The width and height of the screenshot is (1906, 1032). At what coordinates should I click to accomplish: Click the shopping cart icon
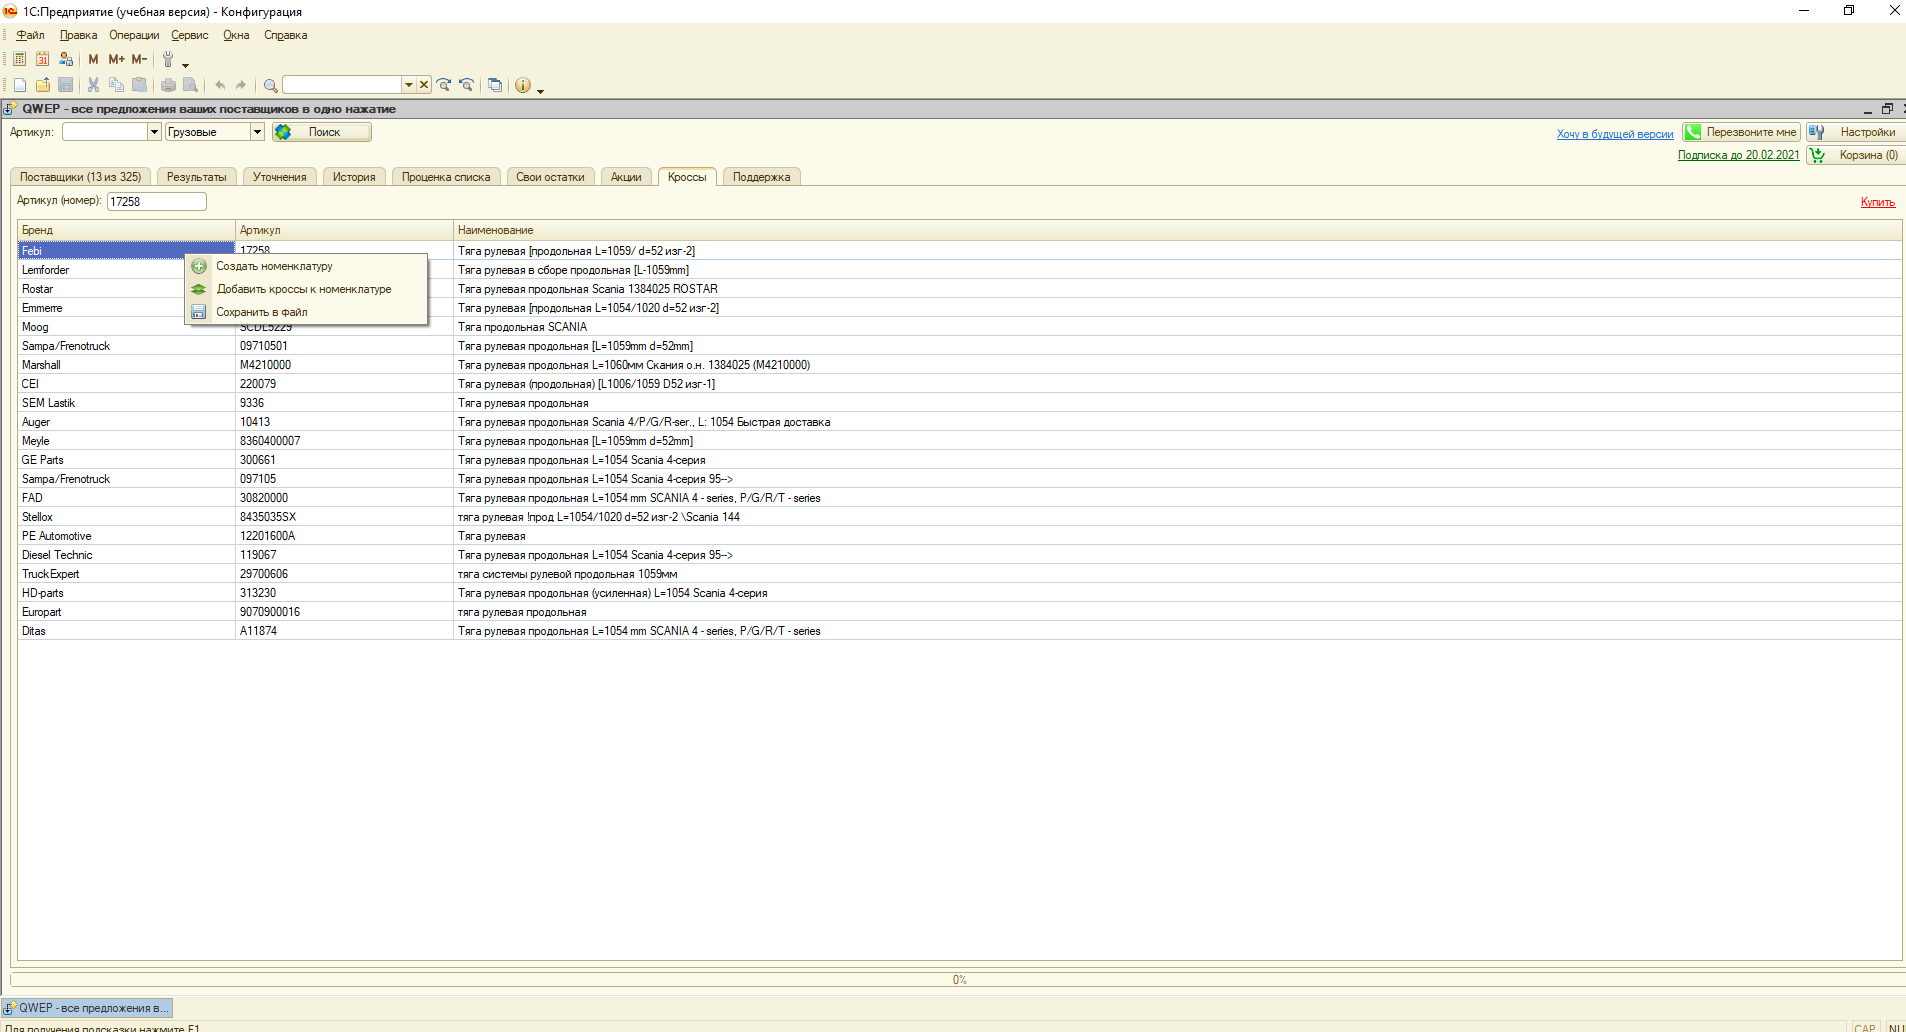pyautogui.click(x=1817, y=155)
